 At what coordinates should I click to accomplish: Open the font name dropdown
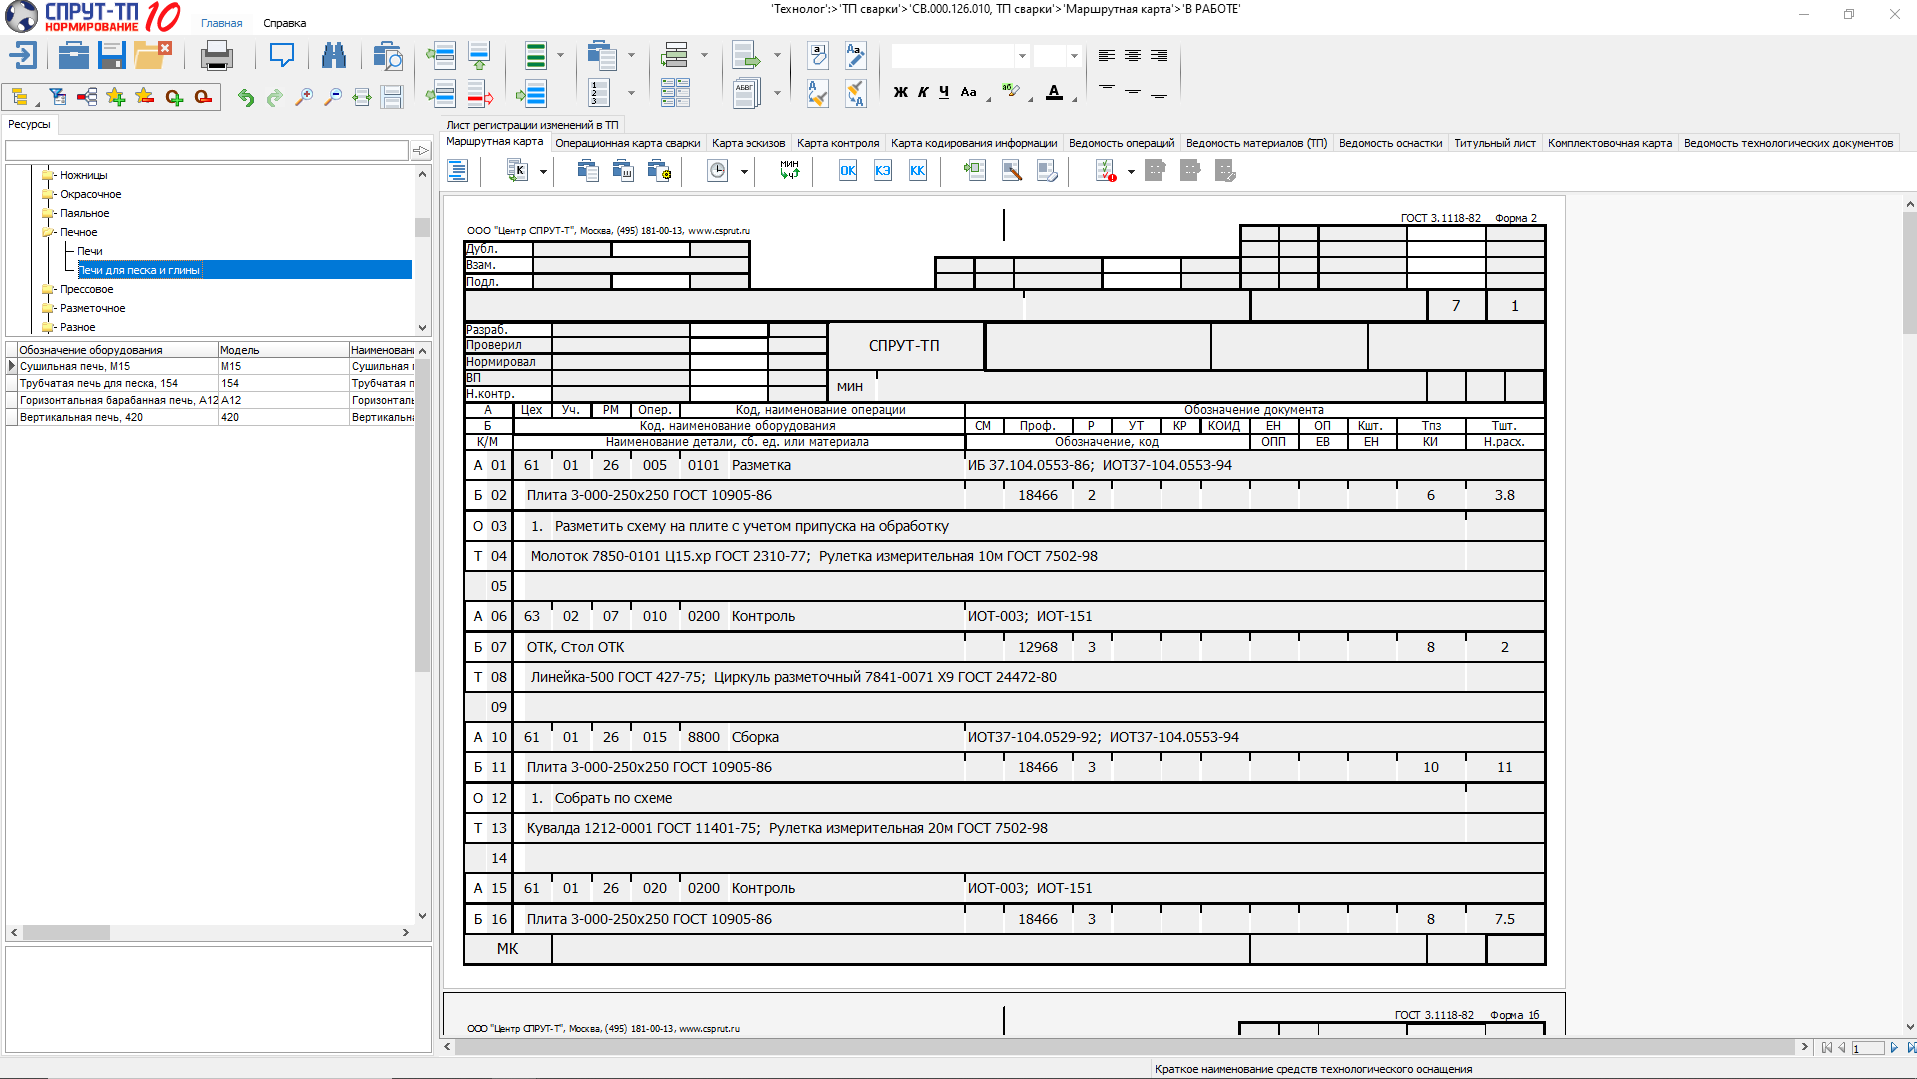pos(1021,56)
